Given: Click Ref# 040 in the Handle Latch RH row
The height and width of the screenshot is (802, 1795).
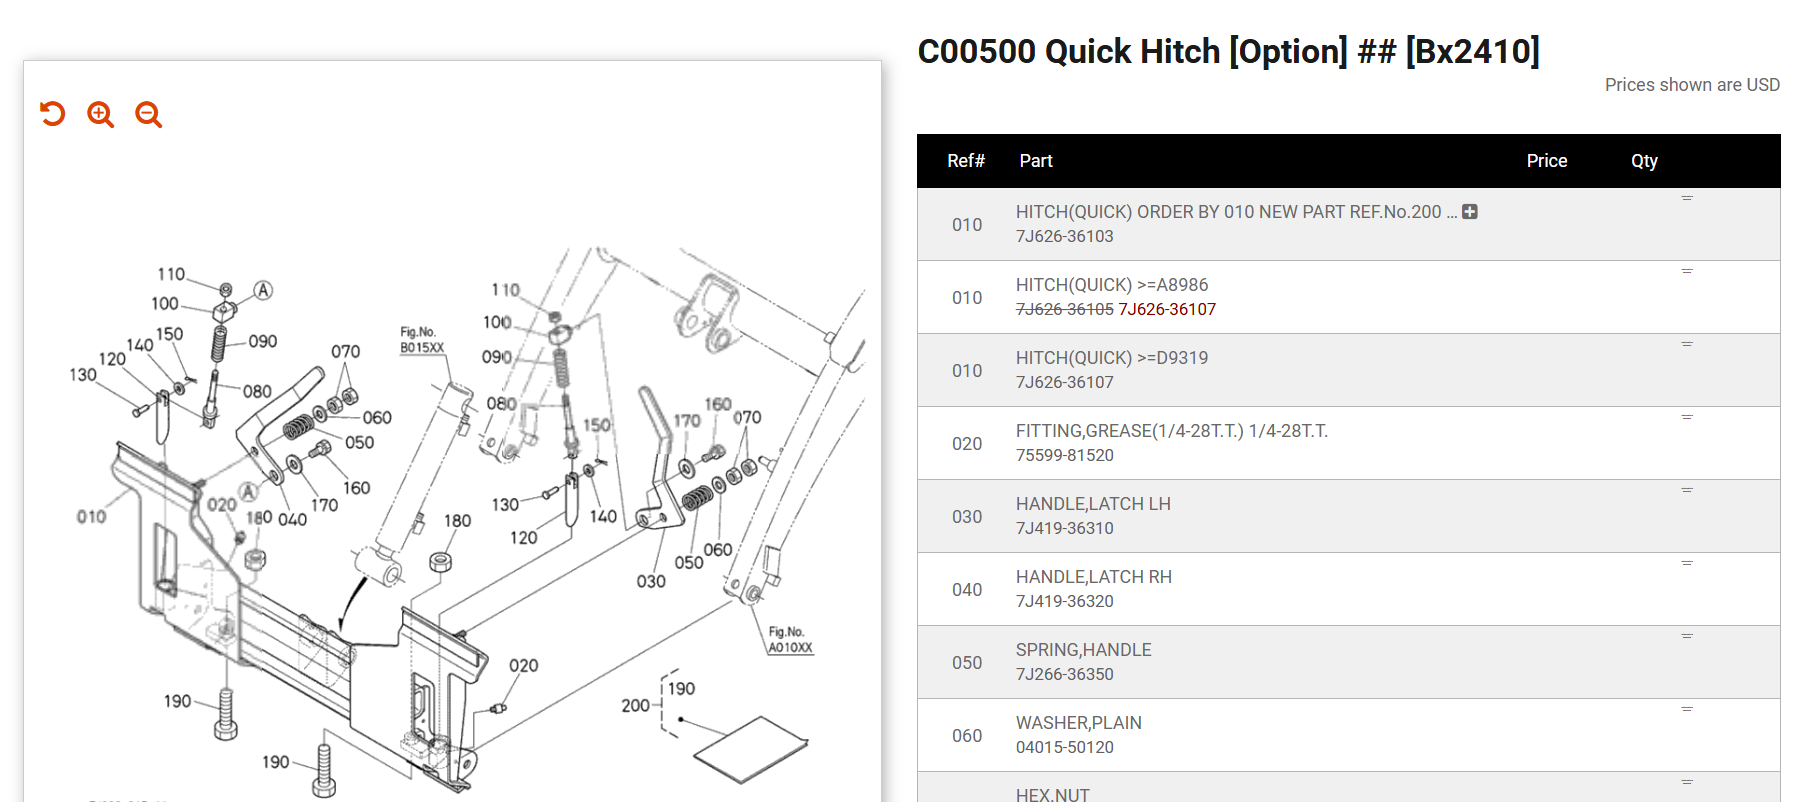Looking at the screenshot, I should [x=966, y=590].
